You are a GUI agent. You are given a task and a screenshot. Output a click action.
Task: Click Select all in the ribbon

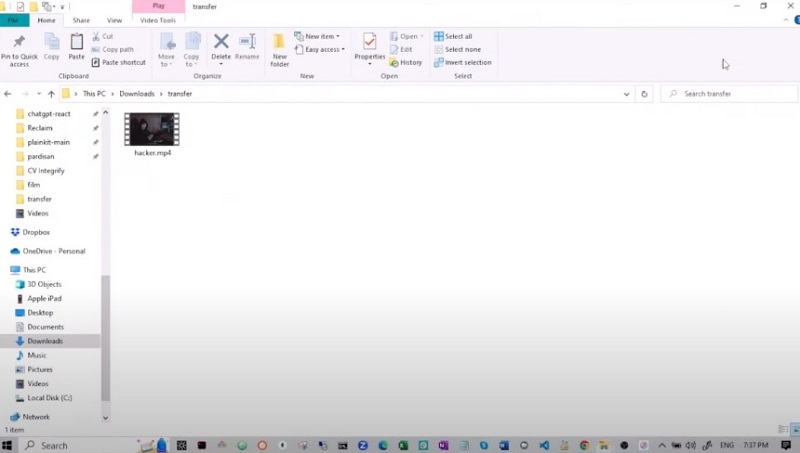pyautogui.click(x=453, y=36)
